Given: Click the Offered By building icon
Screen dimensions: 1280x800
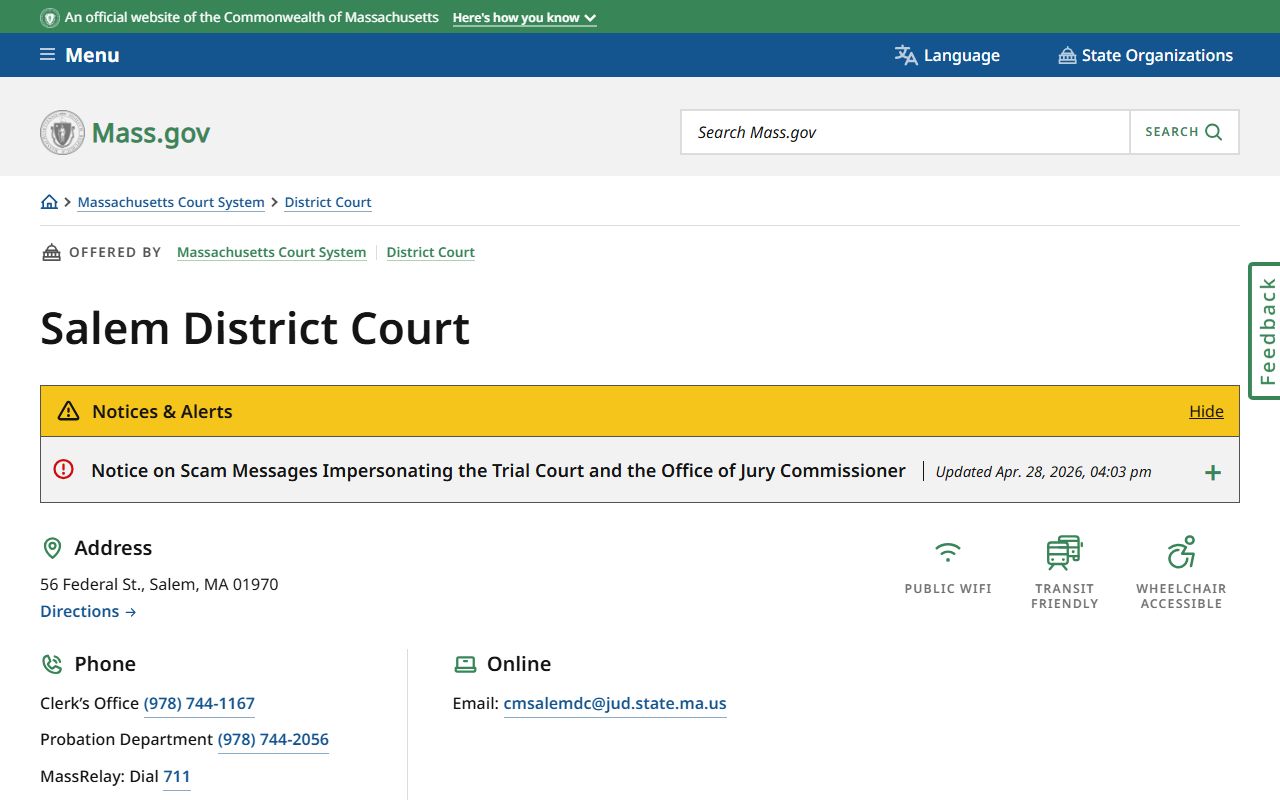Looking at the screenshot, I should 51,252.
